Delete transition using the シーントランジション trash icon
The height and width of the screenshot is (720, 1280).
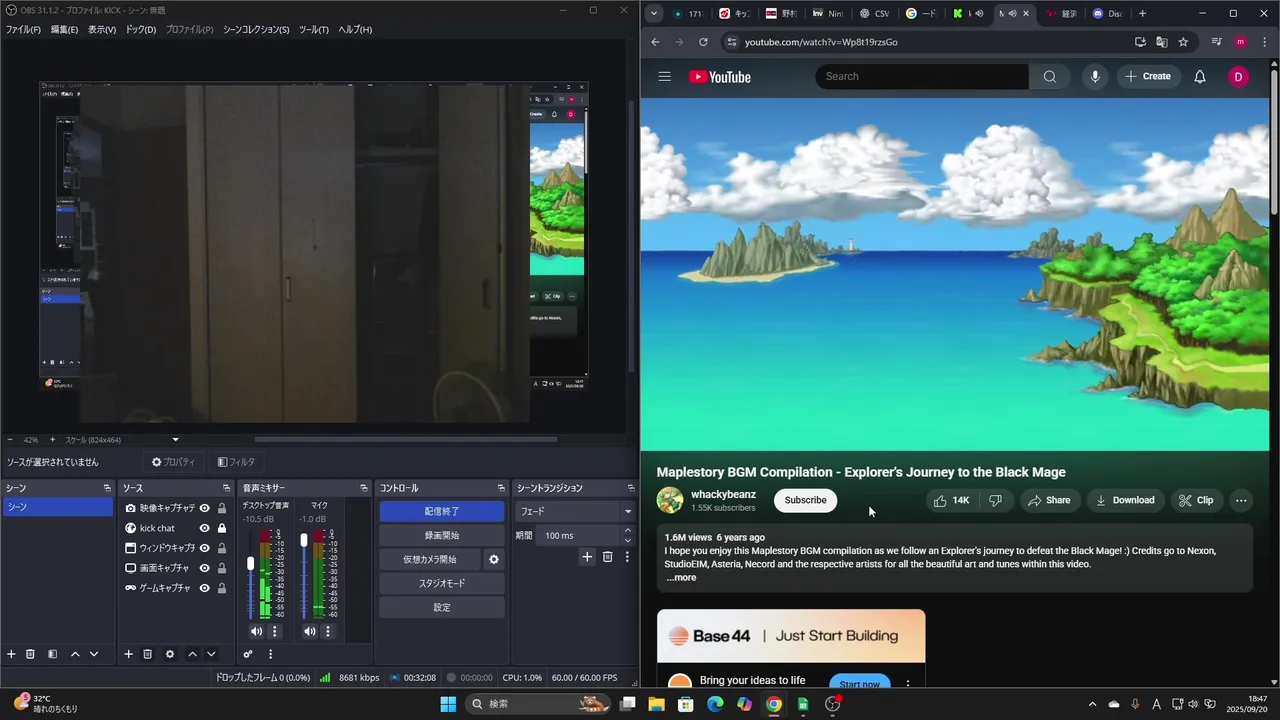tap(607, 557)
